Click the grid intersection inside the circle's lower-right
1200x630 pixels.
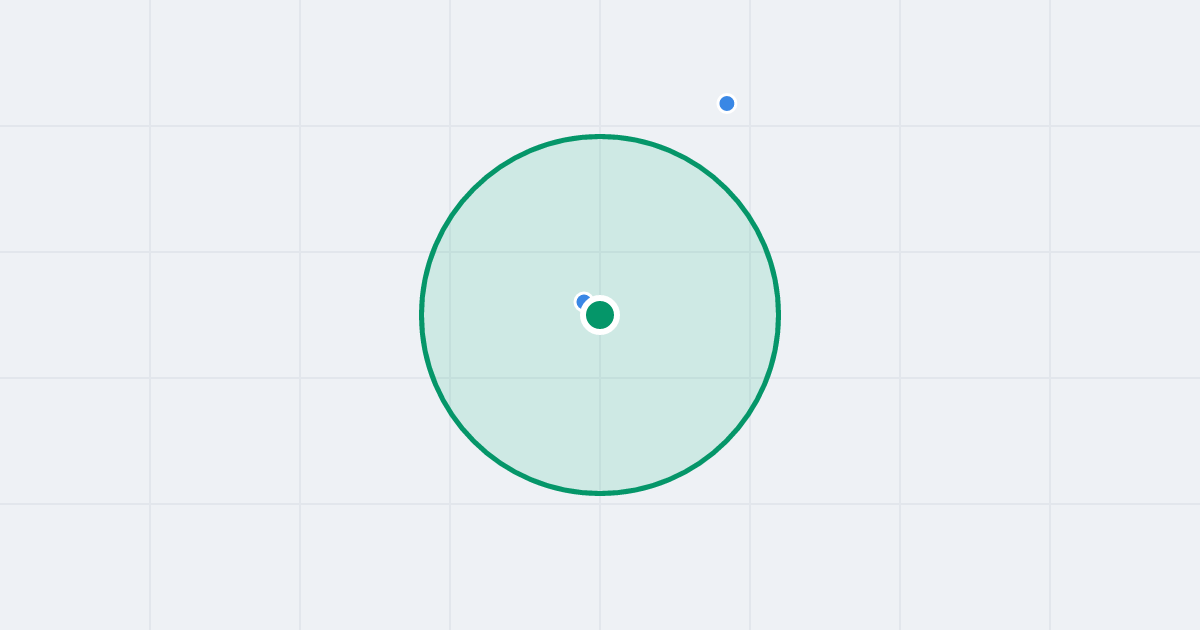tap(750, 378)
